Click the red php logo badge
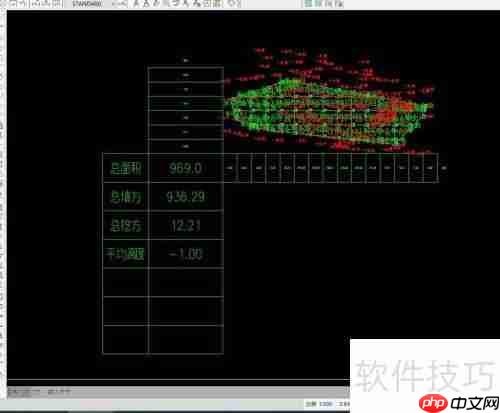 433,403
